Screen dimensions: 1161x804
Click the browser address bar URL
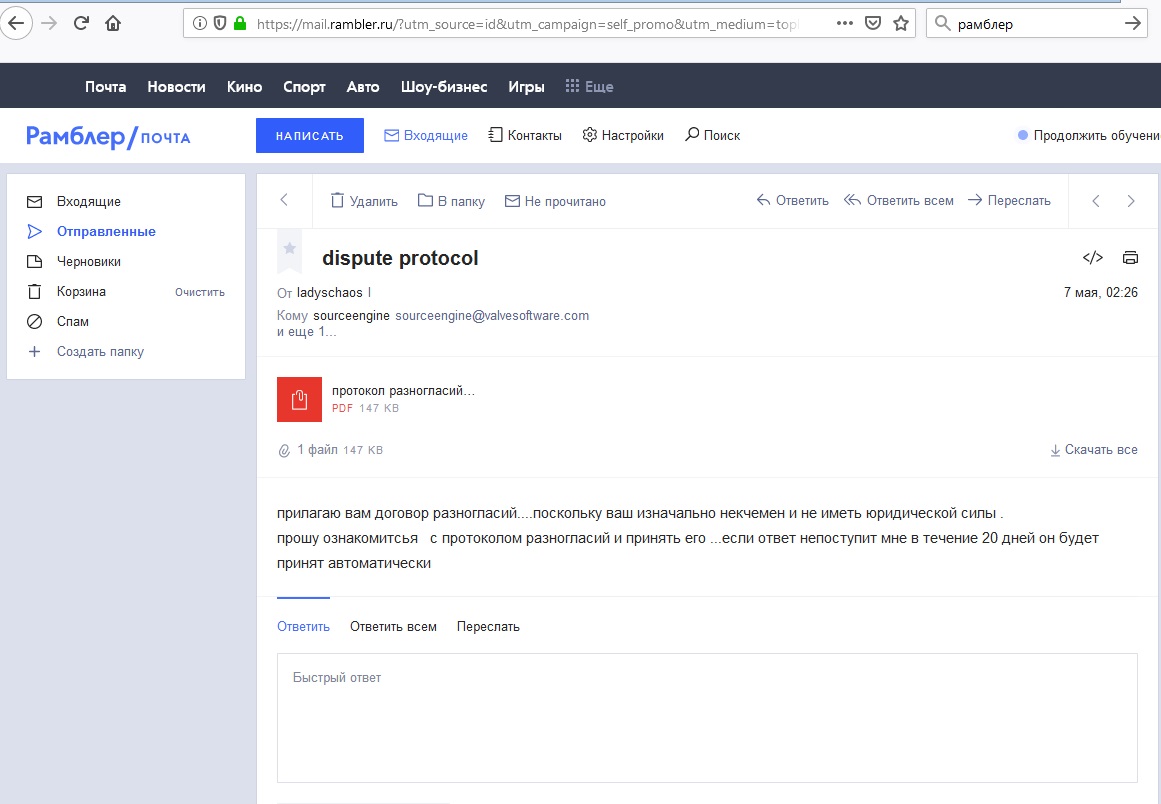tap(527, 24)
